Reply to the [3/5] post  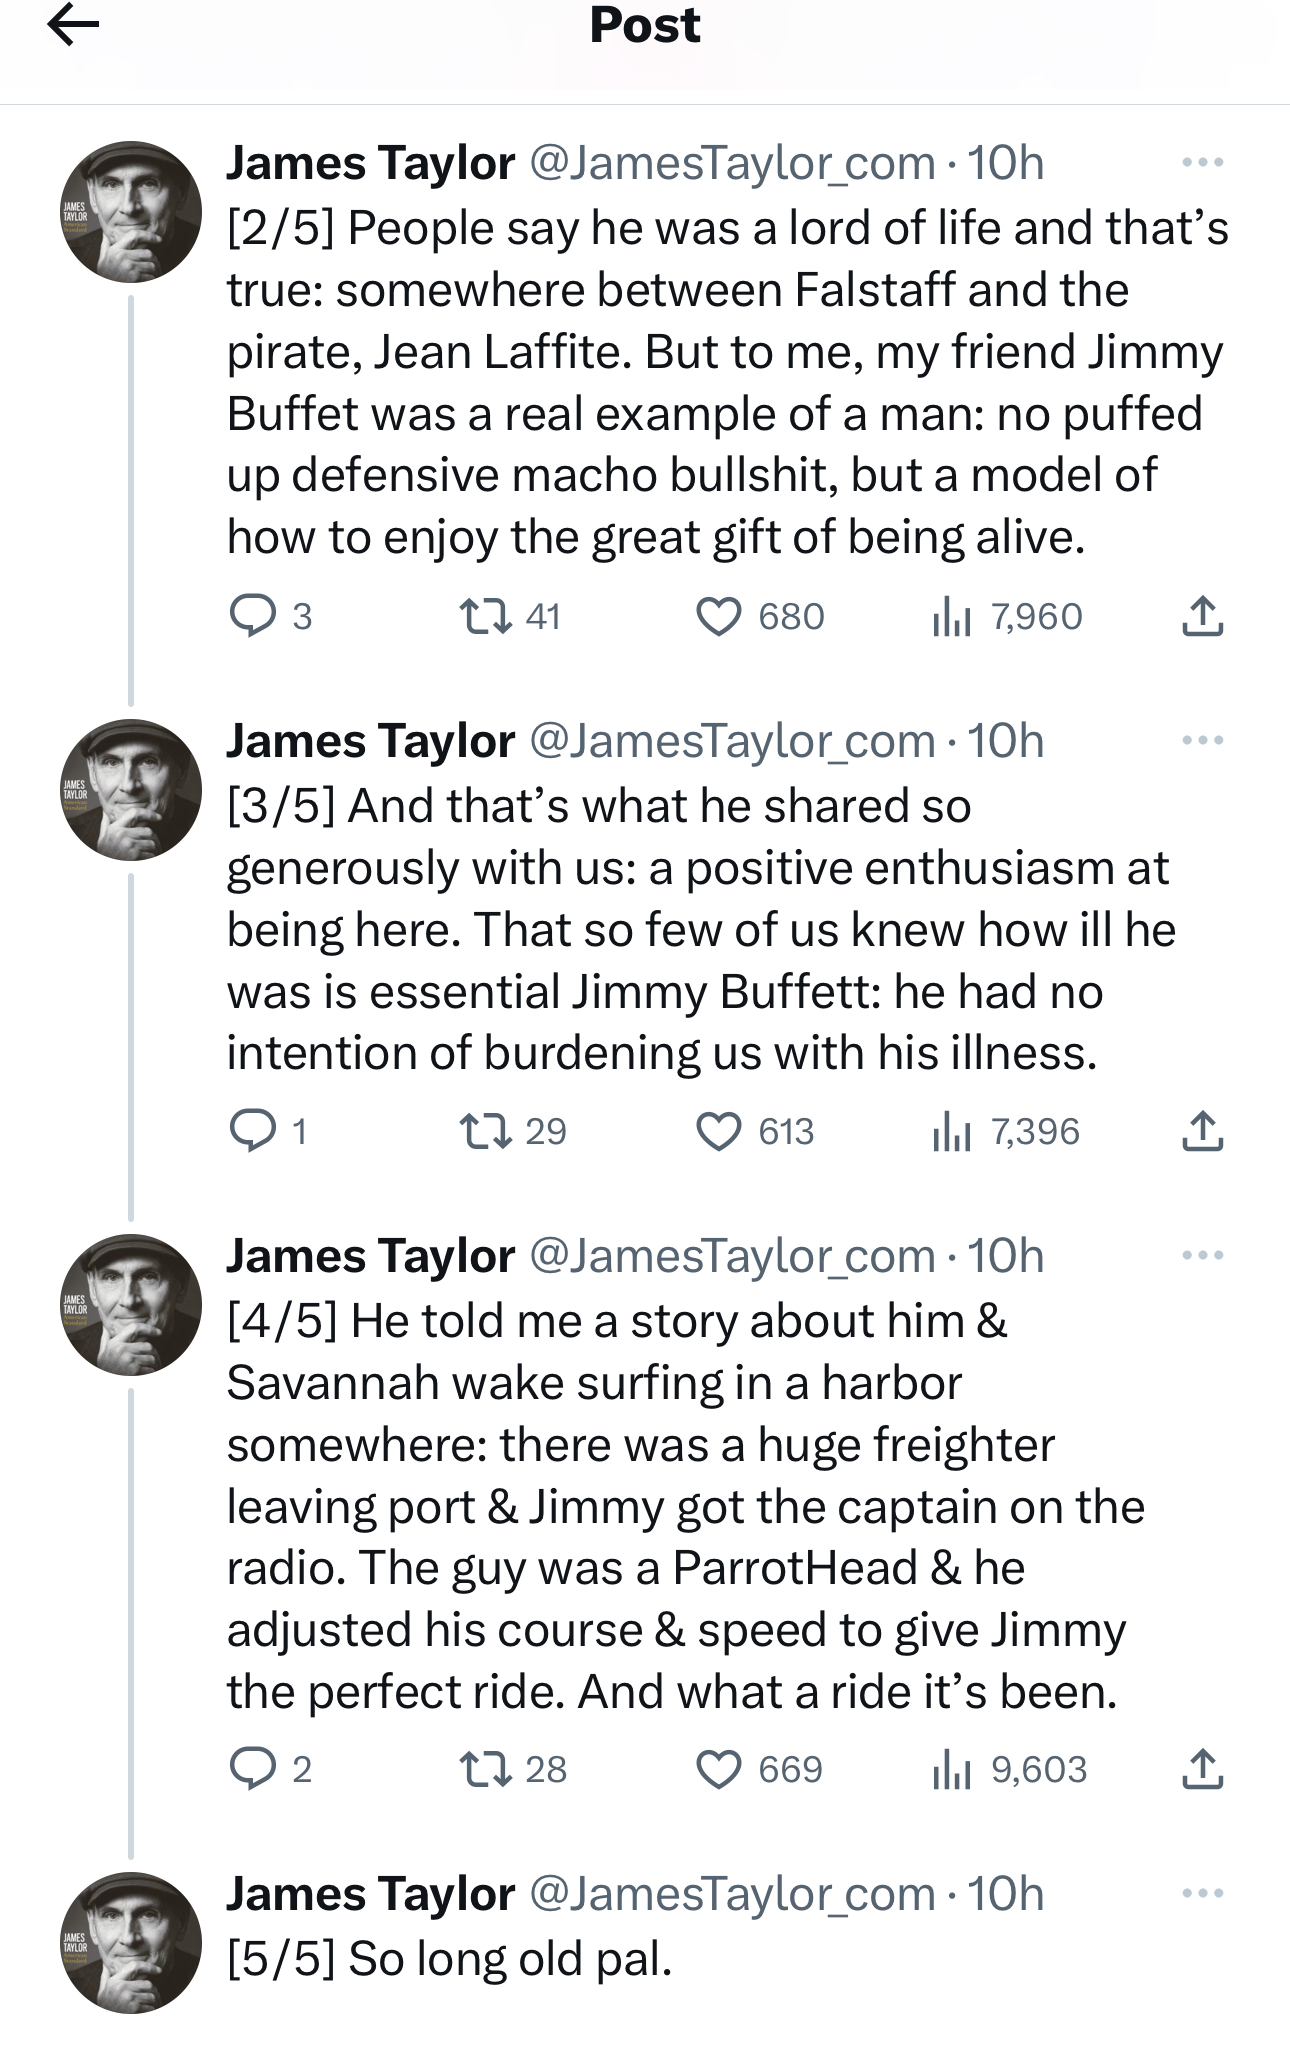click(253, 1131)
